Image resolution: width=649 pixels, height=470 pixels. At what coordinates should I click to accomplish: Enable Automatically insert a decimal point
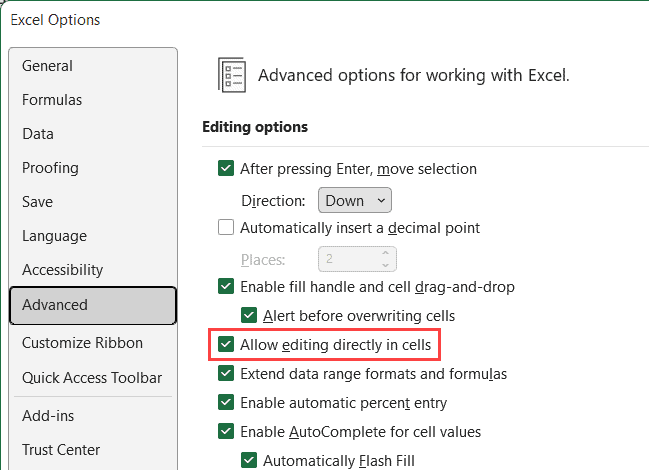point(226,228)
